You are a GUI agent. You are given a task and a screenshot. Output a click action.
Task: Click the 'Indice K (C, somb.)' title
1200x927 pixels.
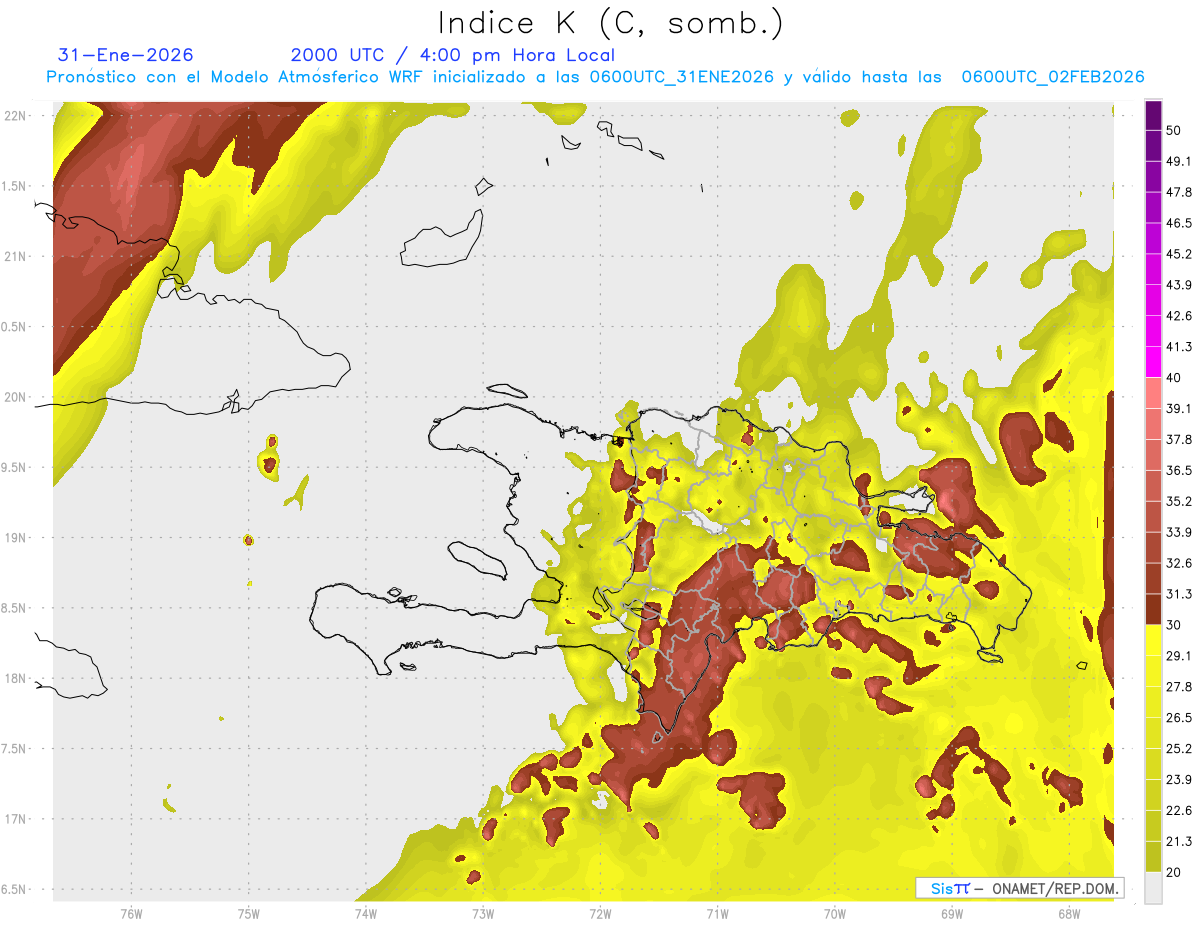coord(610,24)
